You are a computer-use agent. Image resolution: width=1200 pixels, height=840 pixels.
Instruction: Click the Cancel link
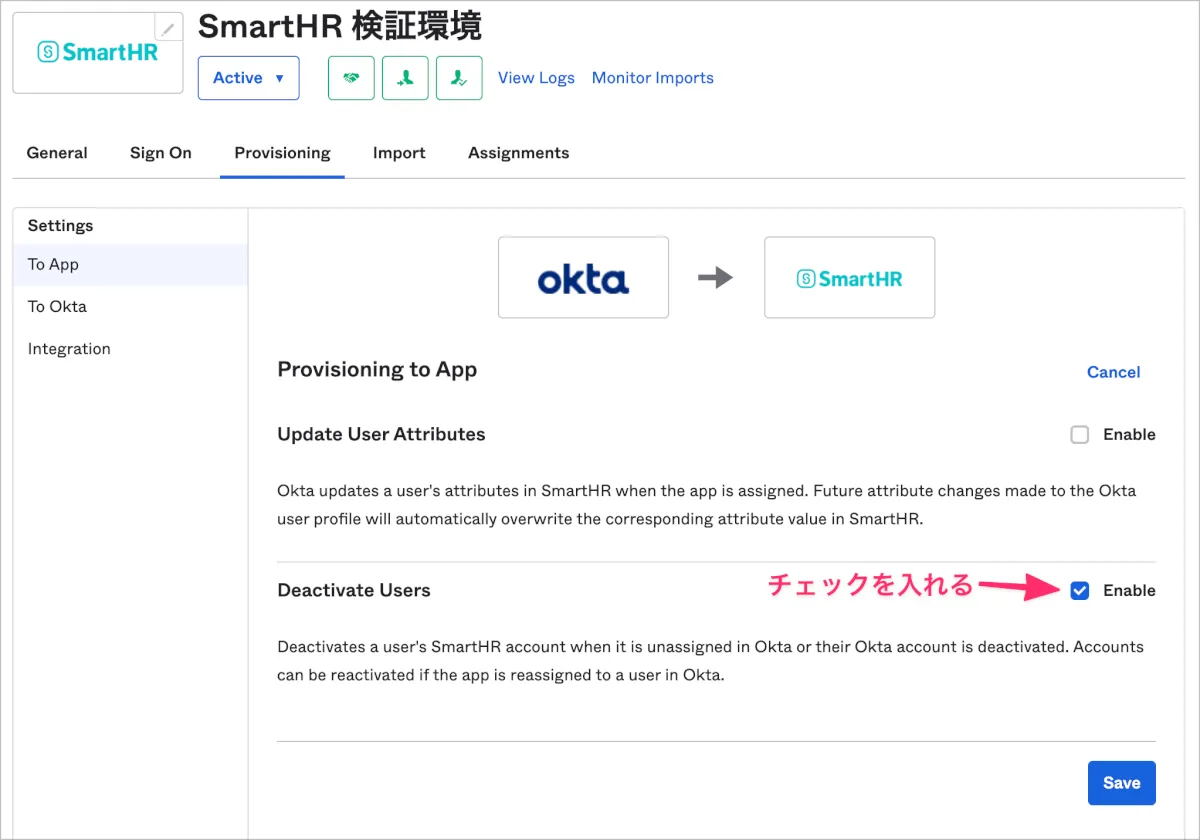coord(1113,372)
